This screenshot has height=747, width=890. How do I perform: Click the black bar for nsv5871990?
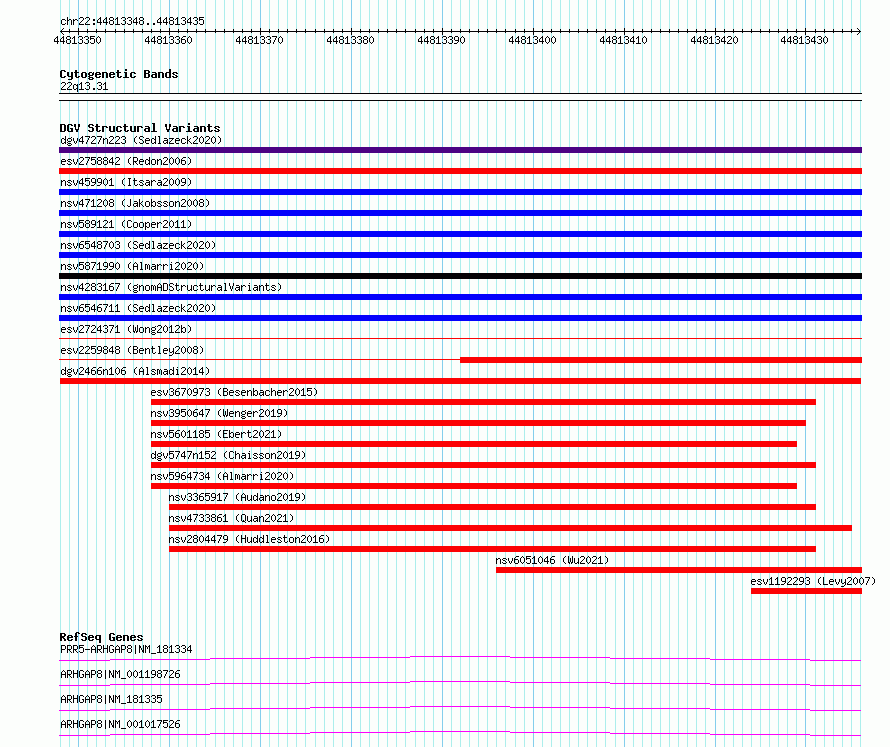460,276
